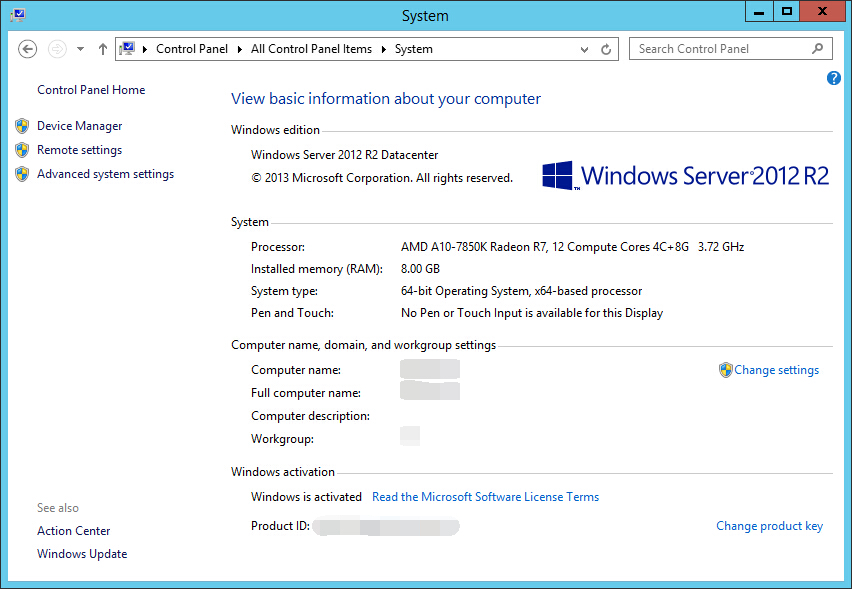852x589 pixels.
Task: Select the 'Windows Server 2012 R2 Datacenter' edition text
Action: click(x=344, y=155)
